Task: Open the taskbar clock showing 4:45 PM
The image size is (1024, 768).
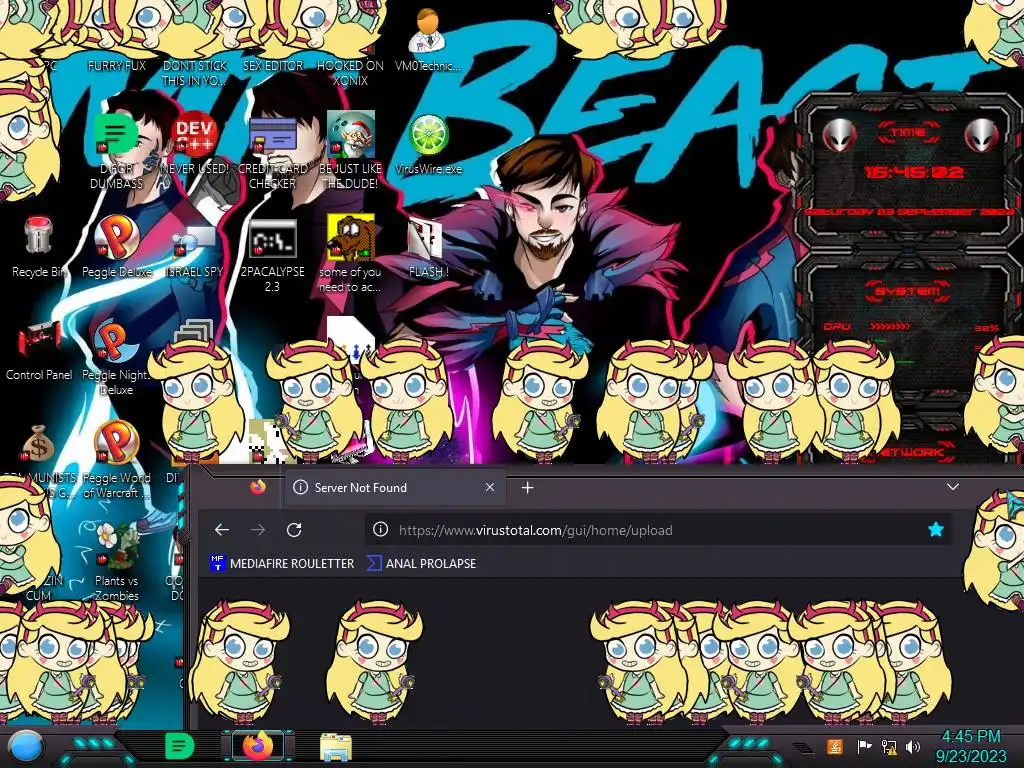Action: point(971,746)
